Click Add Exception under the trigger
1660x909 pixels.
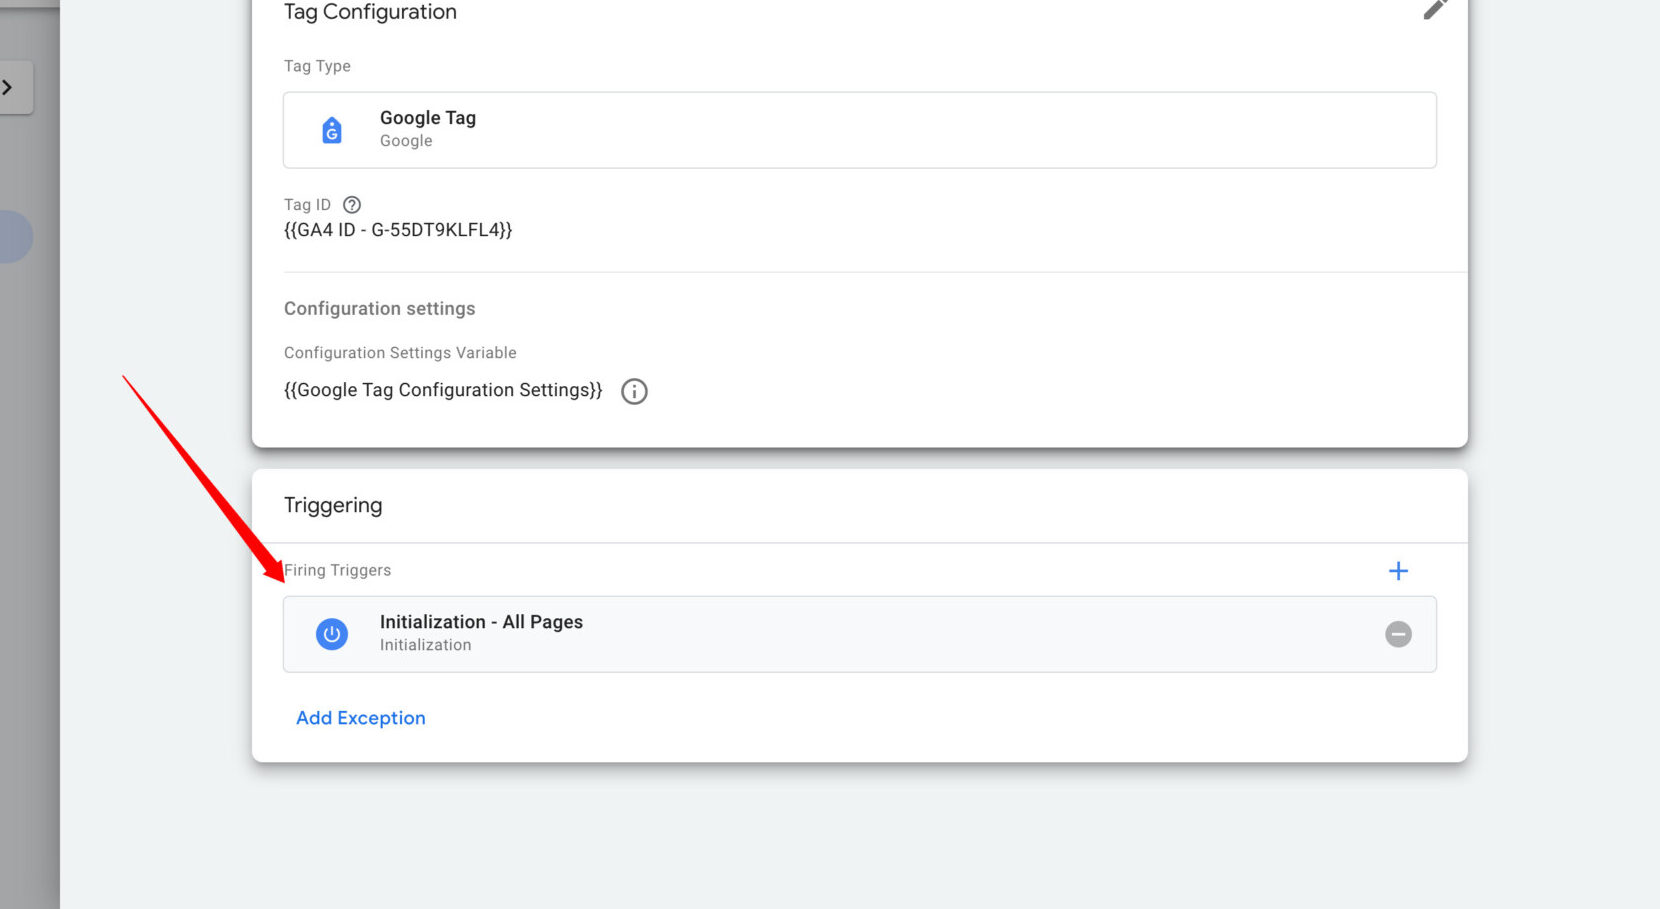[x=360, y=718]
